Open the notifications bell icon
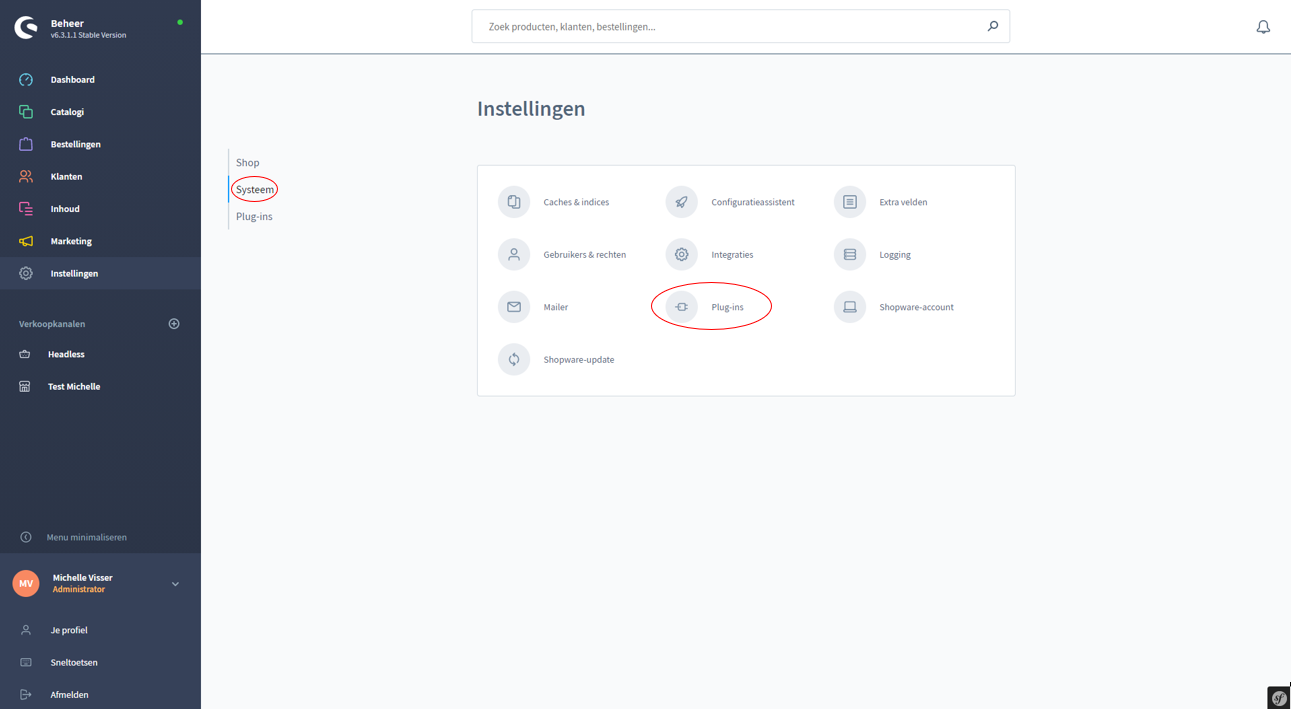 [x=1263, y=27]
